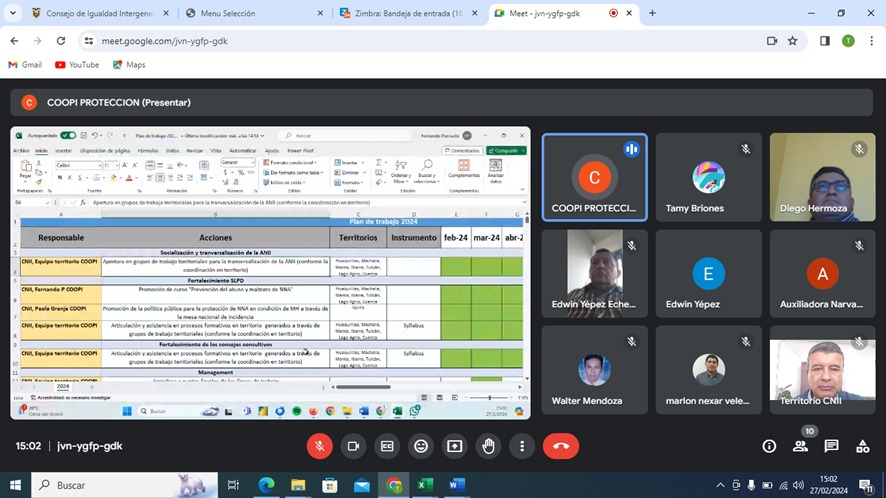The width and height of the screenshot is (886, 498).
Task: Click the present screen icon
Action: coord(455,446)
